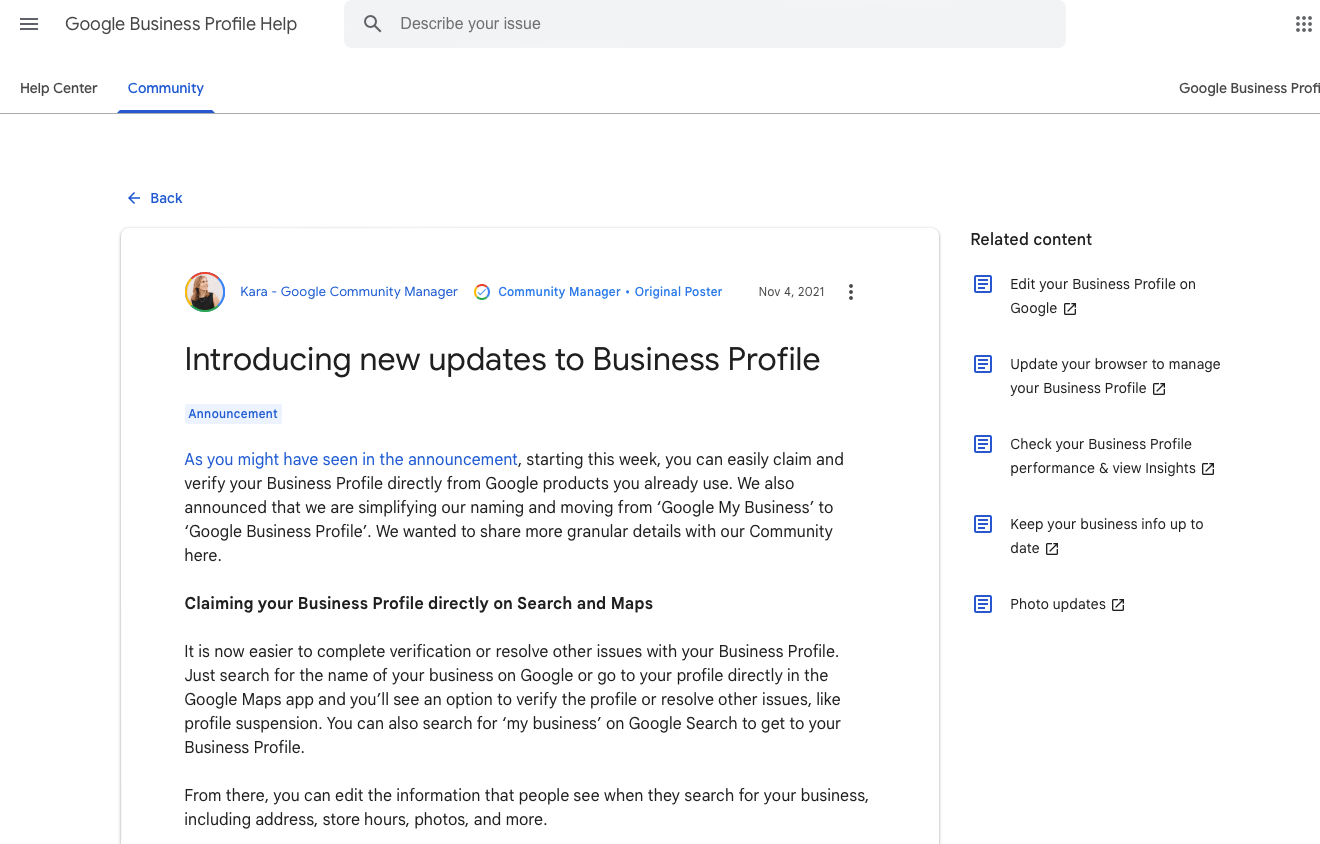Select the Community tab
The image size is (1320, 844).
165,88
